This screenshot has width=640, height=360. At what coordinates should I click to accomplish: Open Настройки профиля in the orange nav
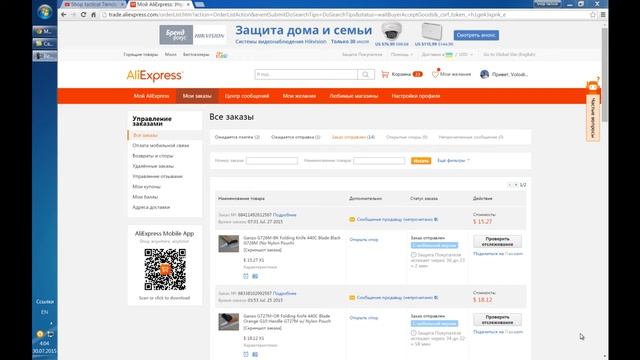click(416, 96)
